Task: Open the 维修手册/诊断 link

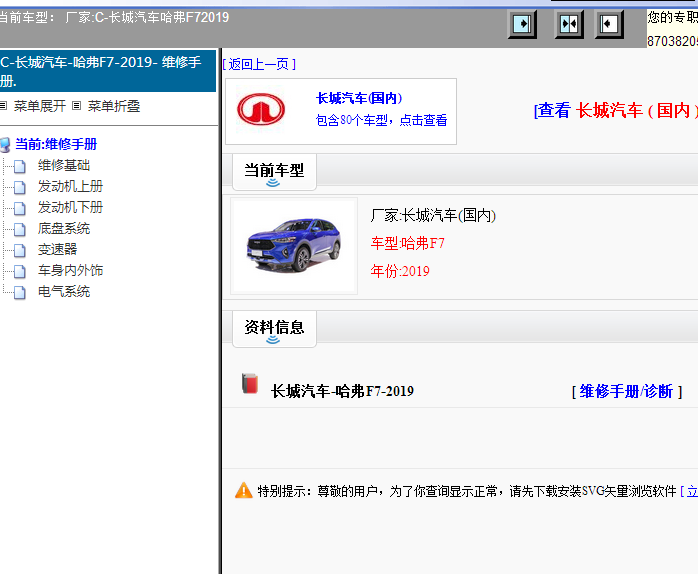Action: point(627,391)
